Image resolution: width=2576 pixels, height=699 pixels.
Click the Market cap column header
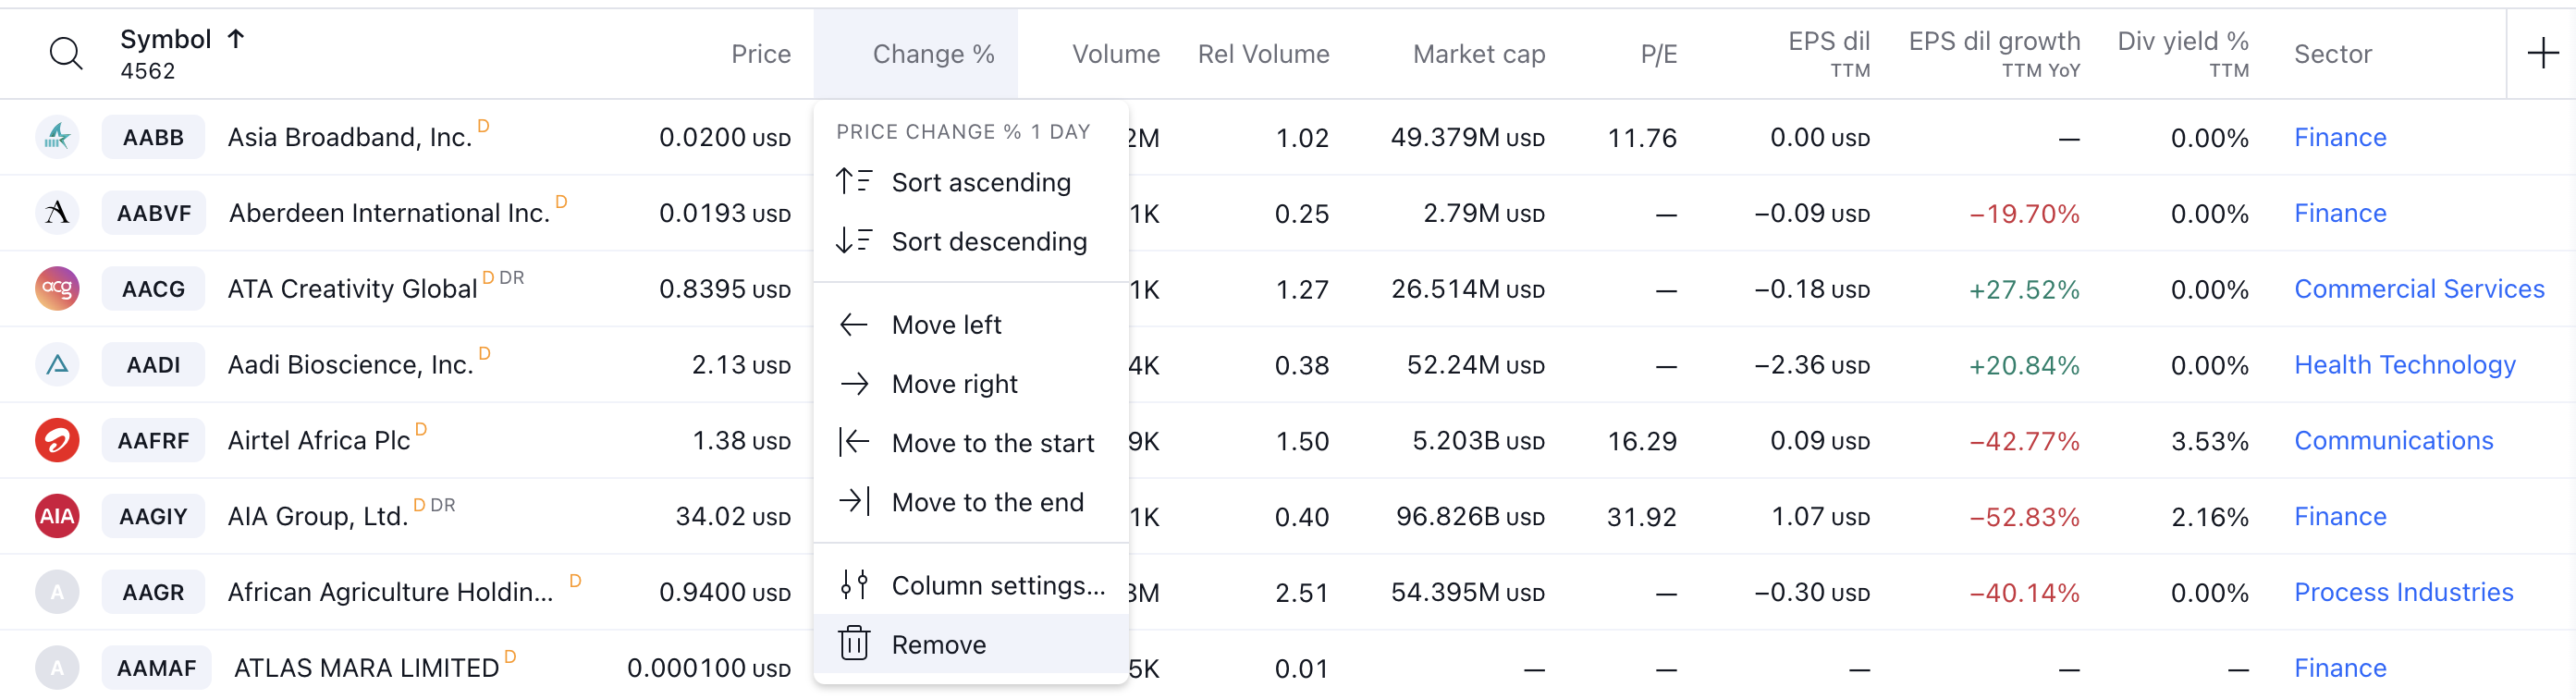1478,54
